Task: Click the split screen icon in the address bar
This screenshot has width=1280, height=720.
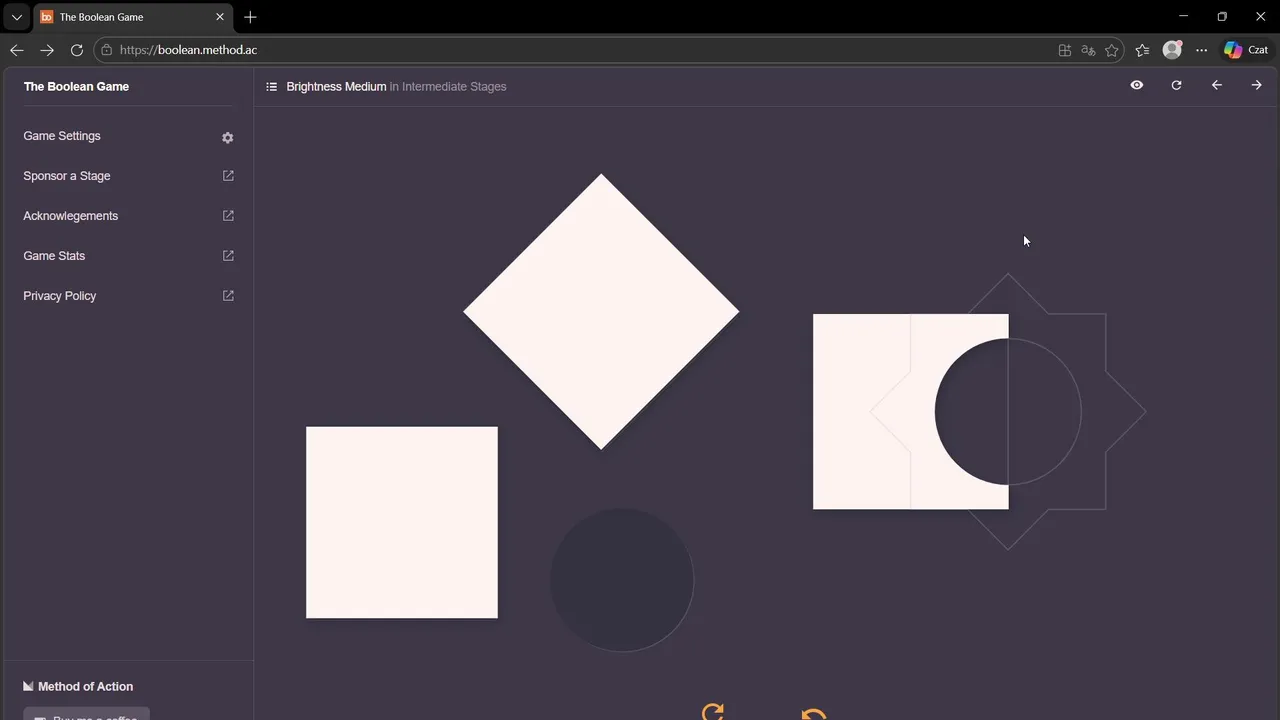Action: click(x=1065, y=50)
